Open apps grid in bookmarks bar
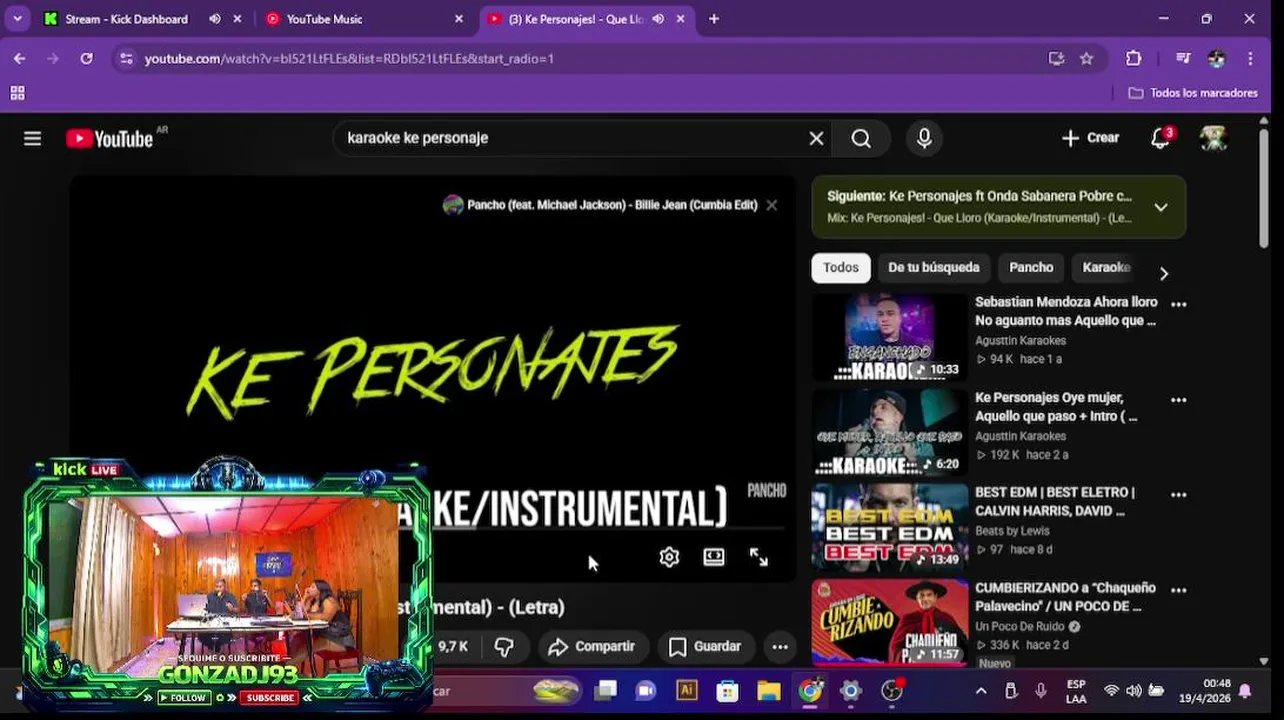 (x=17, y=93)
